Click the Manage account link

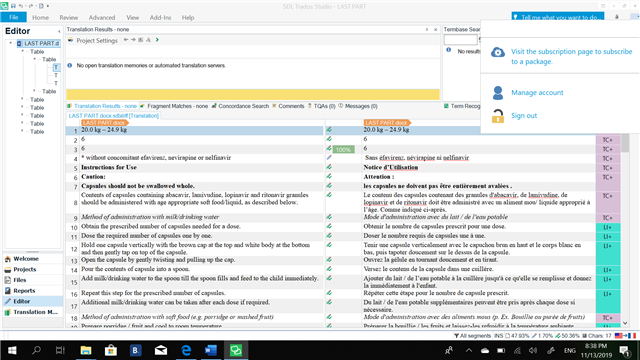(x=537, y=93)
